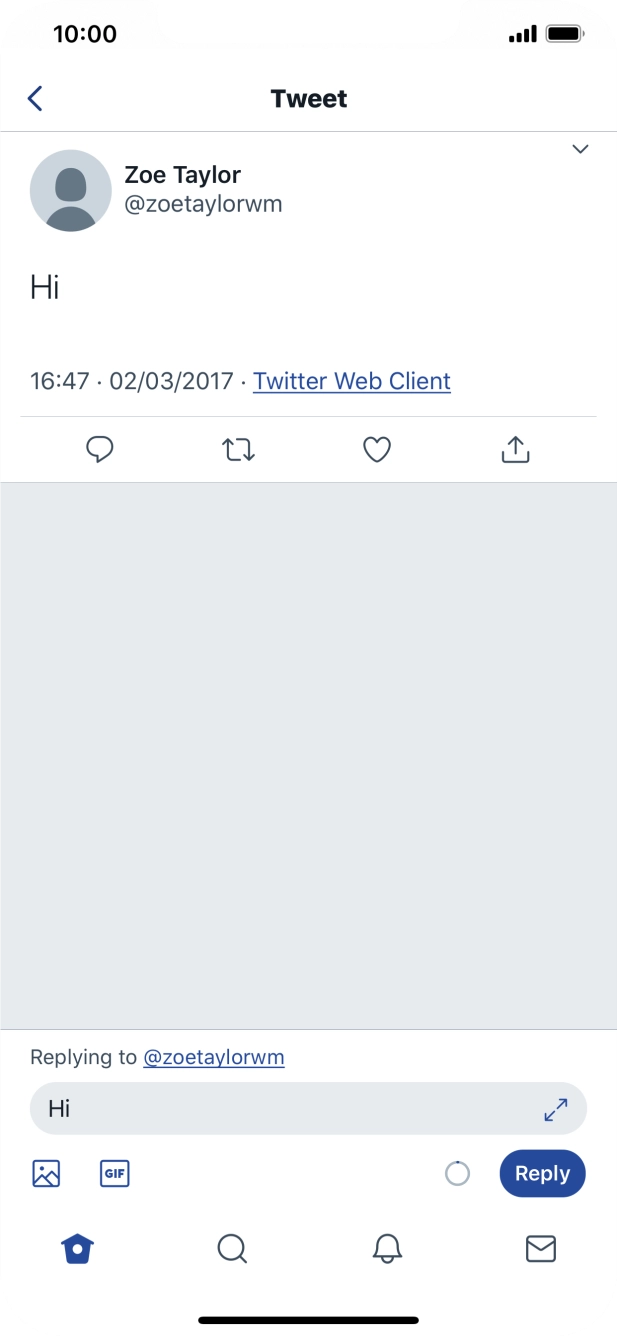Viewport: 617px width, 1336px height.
Task: Expand the reply composer to fullscreen
Action: point(555,1109)
